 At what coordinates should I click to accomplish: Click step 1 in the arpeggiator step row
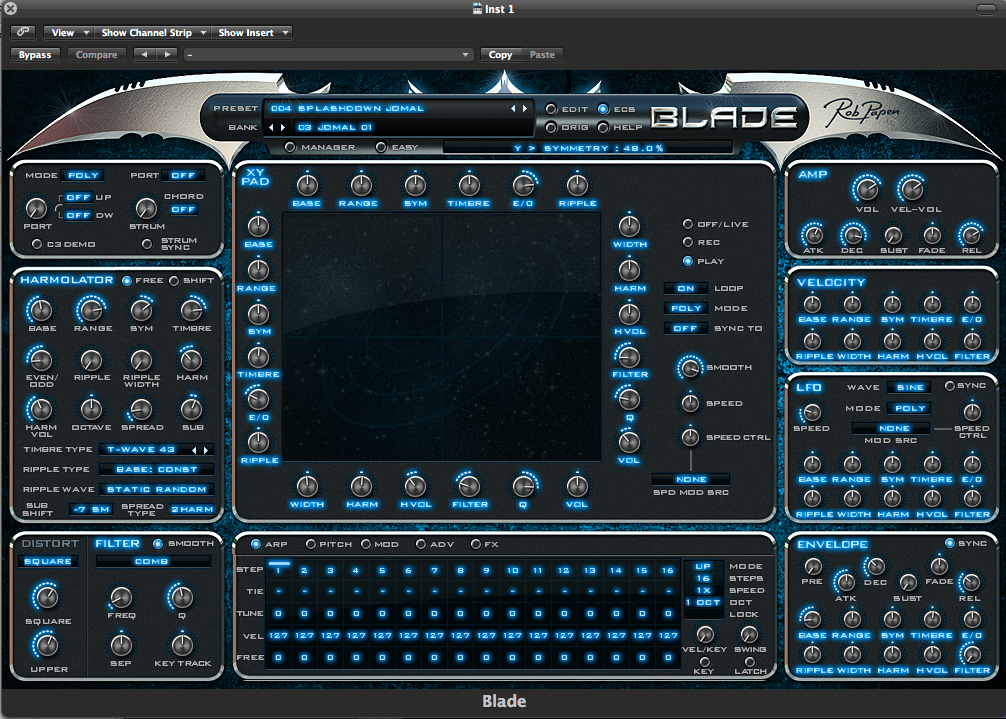[x=279, y=568]
